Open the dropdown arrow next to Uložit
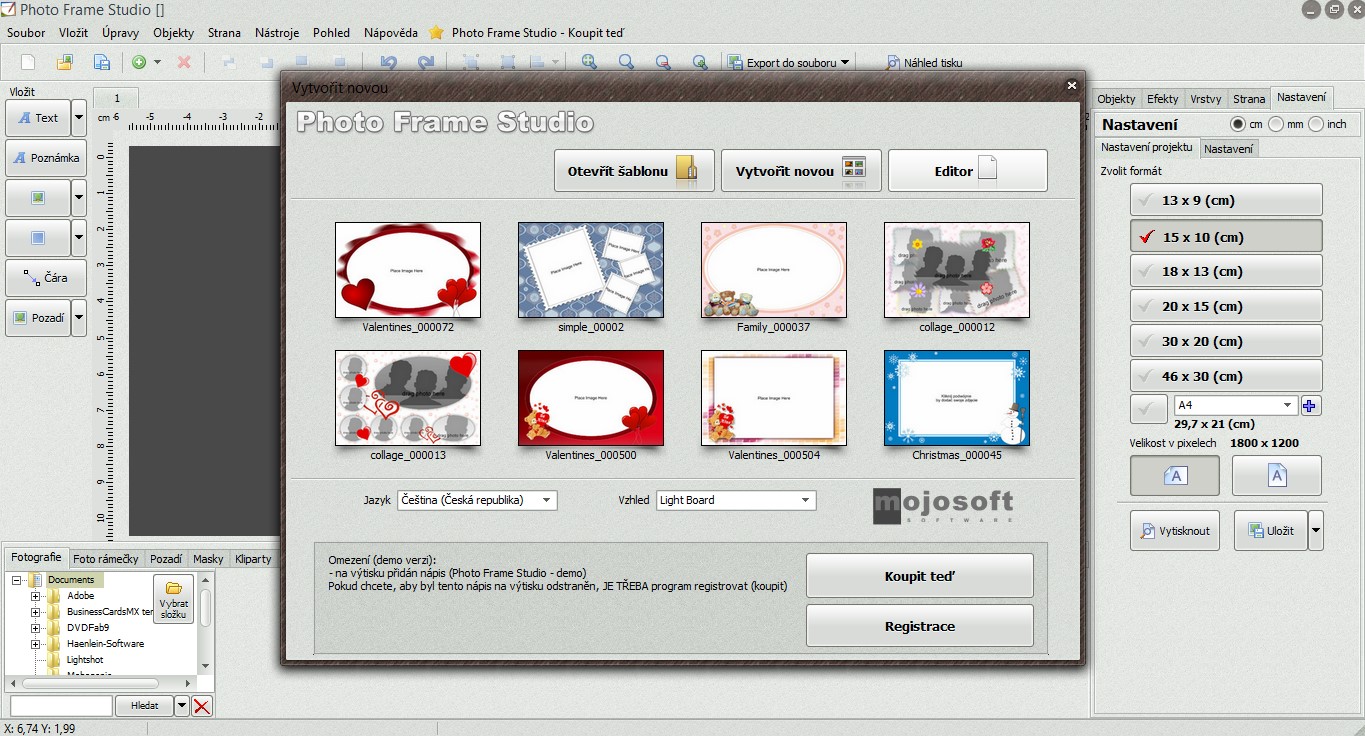Viewport: 1365px width, 736px height. [x=1316, y=531]
